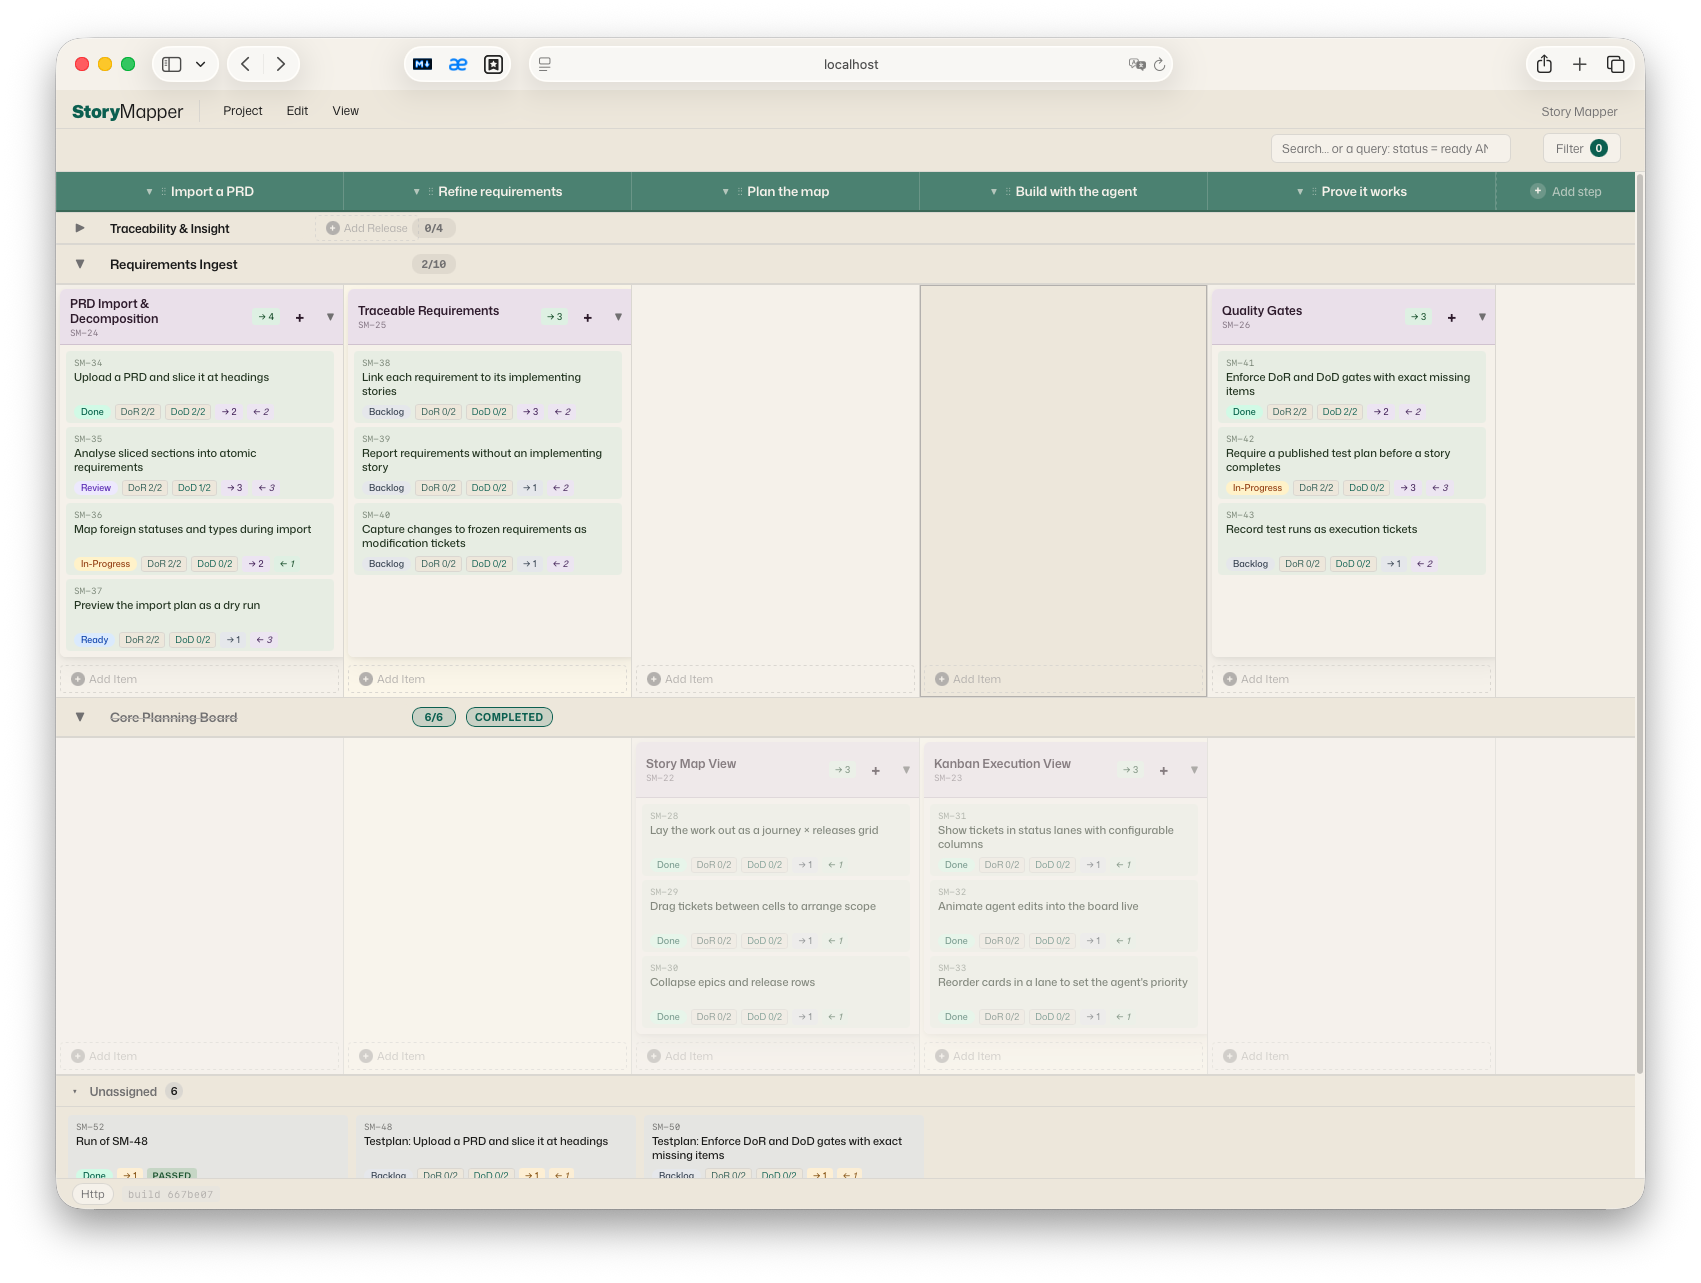This screenshot has width=1701, height=1283.
Task: Click the translate icon in address bar
Action: 1137,64
